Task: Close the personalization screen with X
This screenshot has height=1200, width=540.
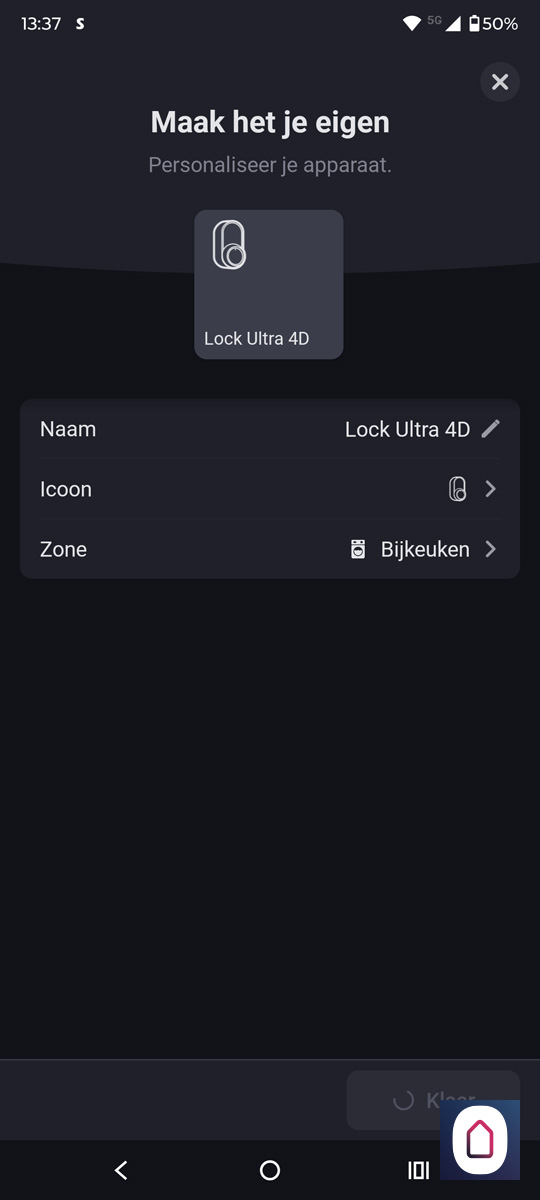Action: pyautogui.click(x=500, y=82)
